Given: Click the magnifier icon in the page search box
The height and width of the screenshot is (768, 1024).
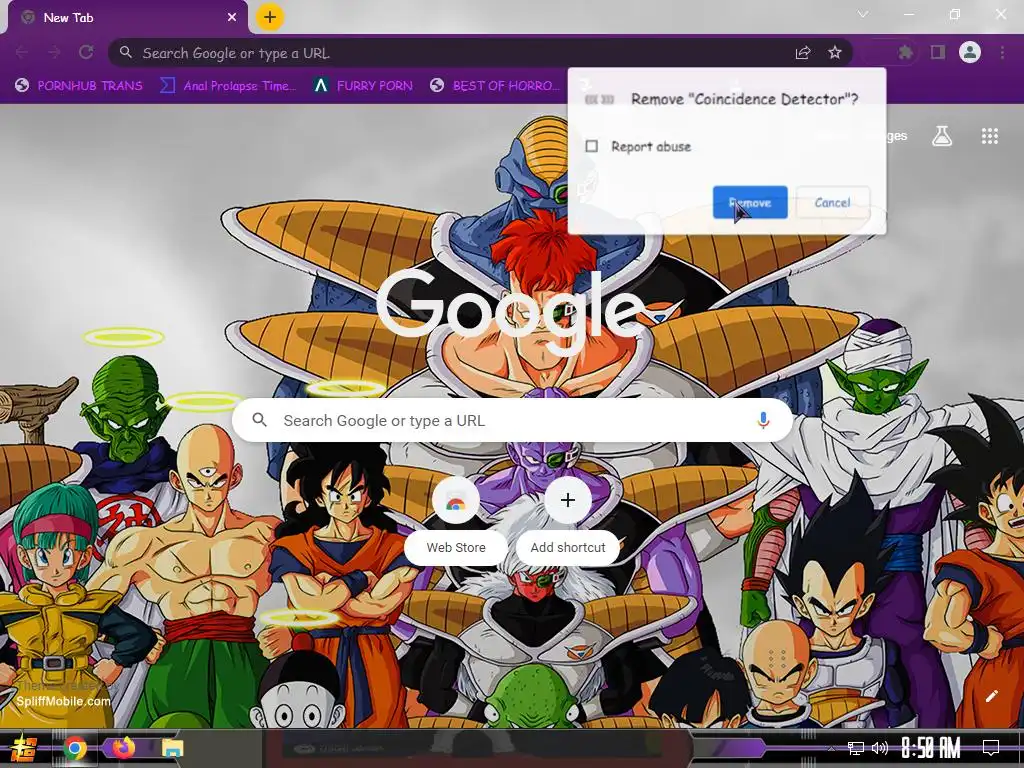Looking at the screenshot, I should pos(259,420).
